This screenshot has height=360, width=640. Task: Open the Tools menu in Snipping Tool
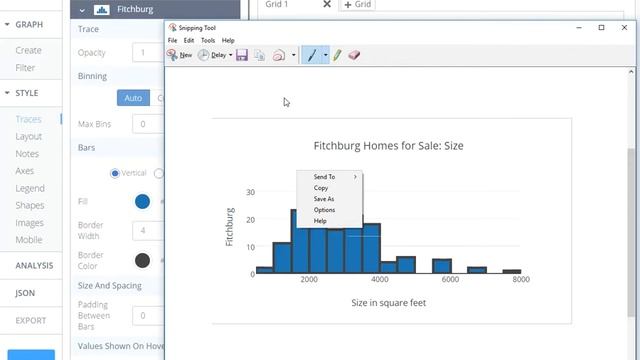pos(208,40)
